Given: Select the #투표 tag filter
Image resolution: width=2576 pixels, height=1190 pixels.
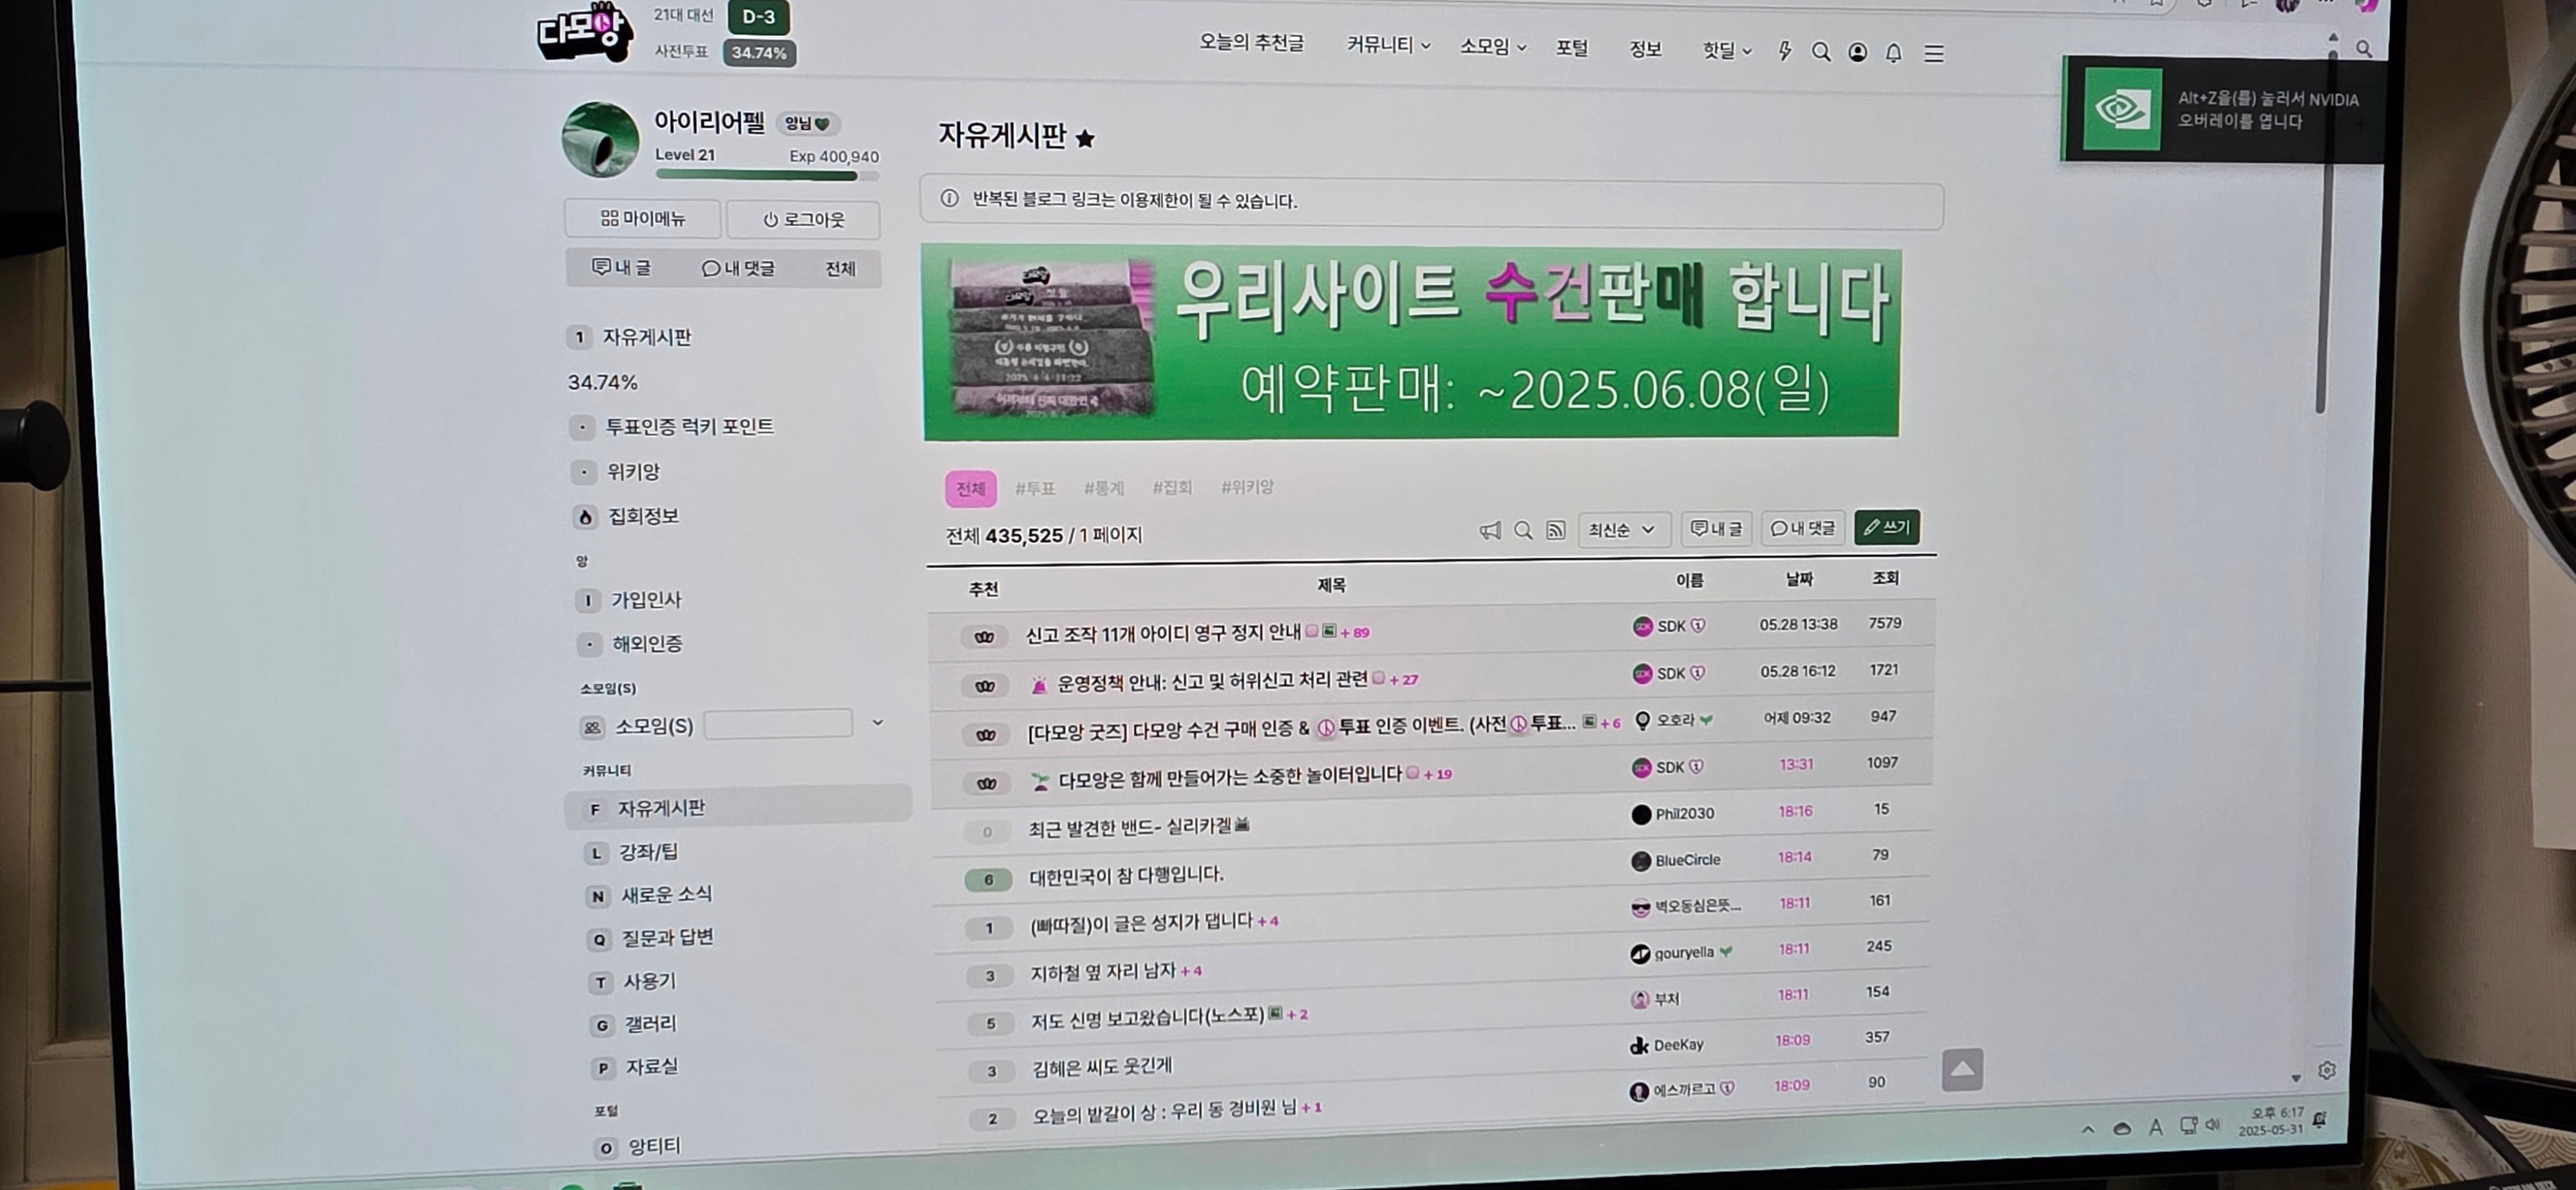Looking at the screenshot, I should (x=1035, y=488).
